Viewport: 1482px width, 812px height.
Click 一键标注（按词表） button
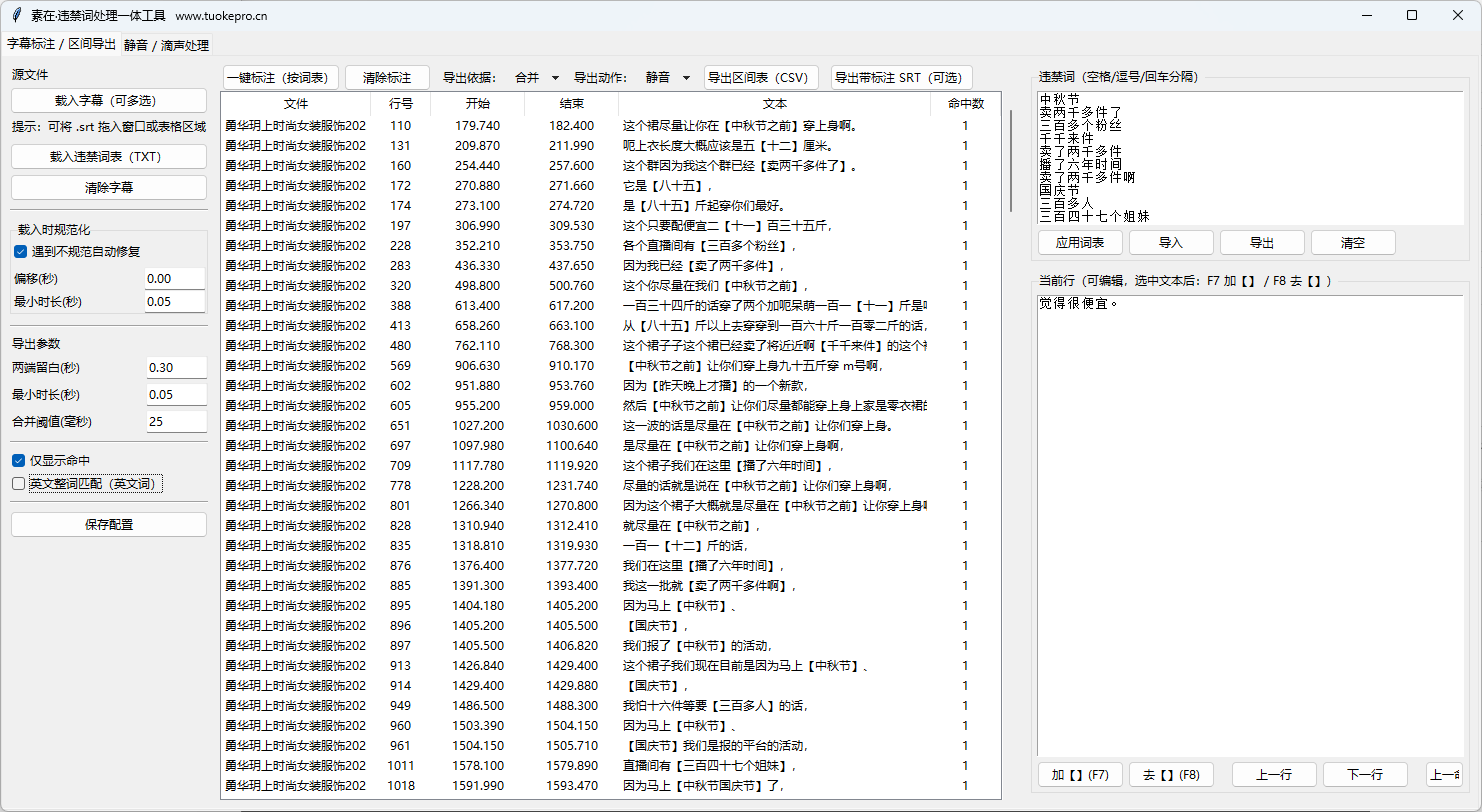(x=280, y=77)
